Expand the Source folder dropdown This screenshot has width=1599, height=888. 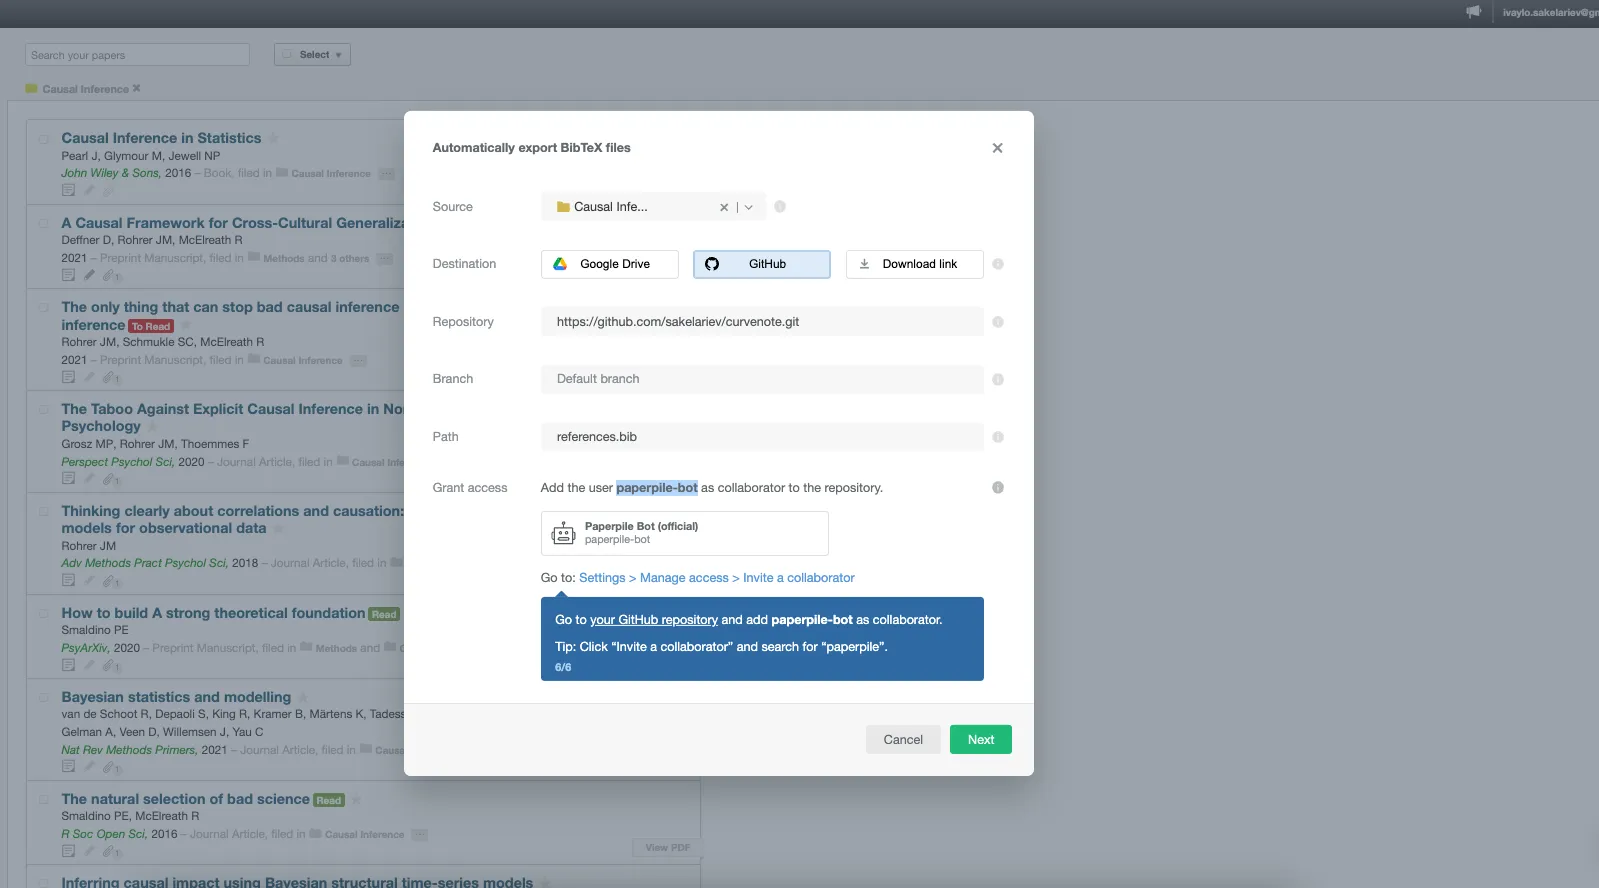(749, 208)
